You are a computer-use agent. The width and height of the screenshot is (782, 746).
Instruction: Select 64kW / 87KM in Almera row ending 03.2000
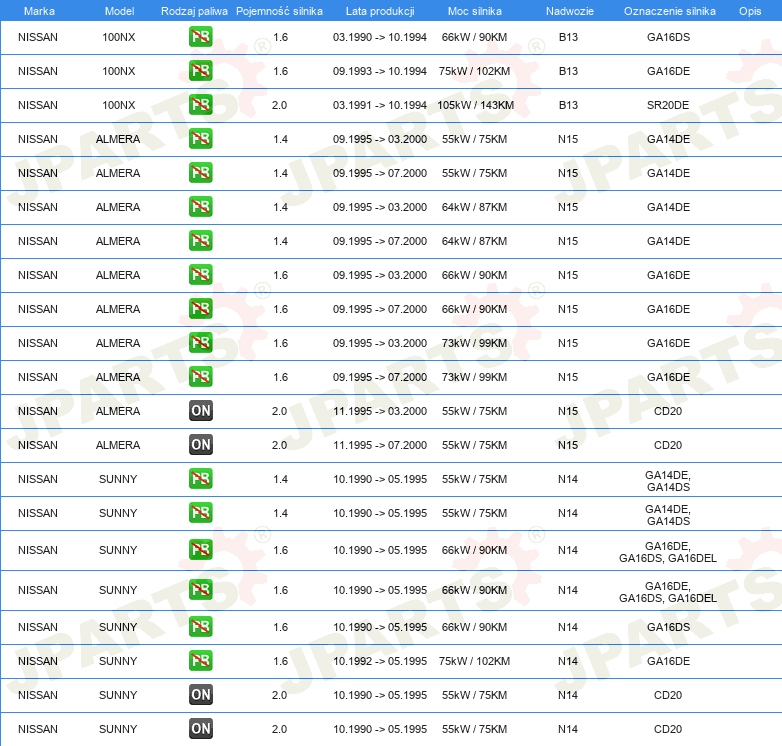474,207
